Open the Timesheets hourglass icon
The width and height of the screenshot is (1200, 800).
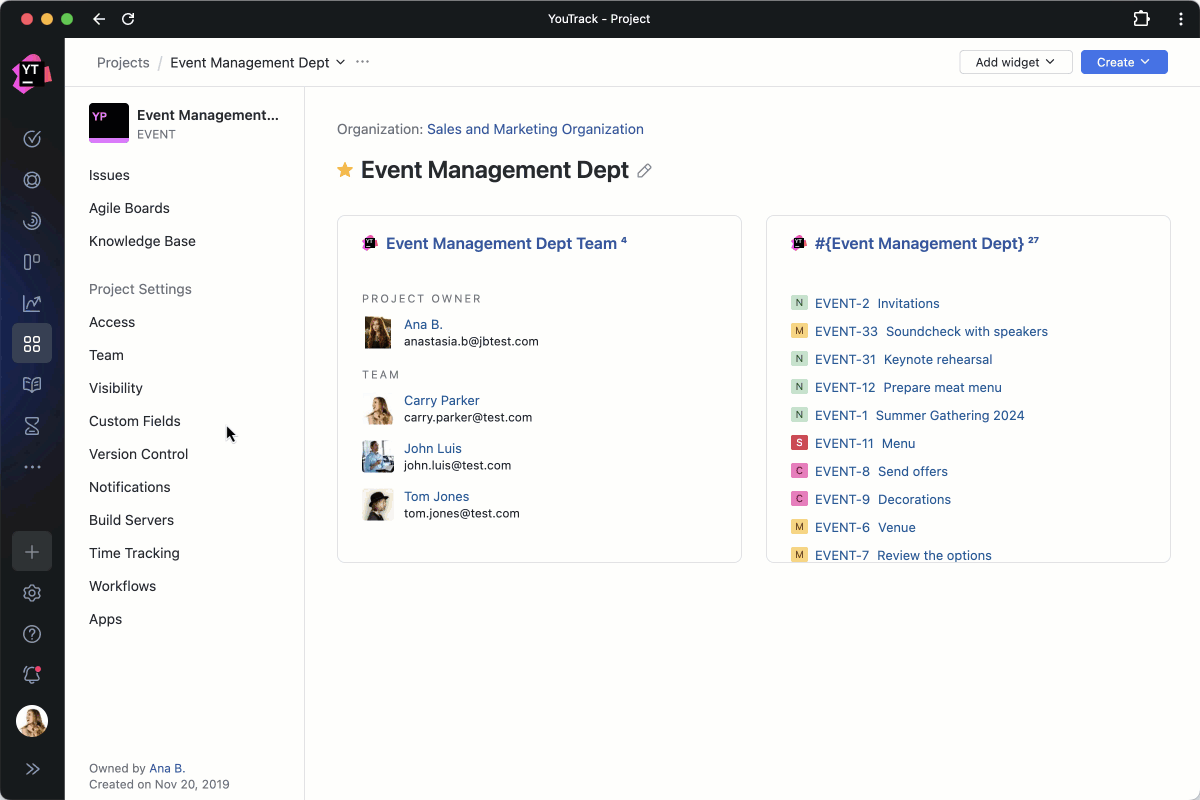point(32,426)
